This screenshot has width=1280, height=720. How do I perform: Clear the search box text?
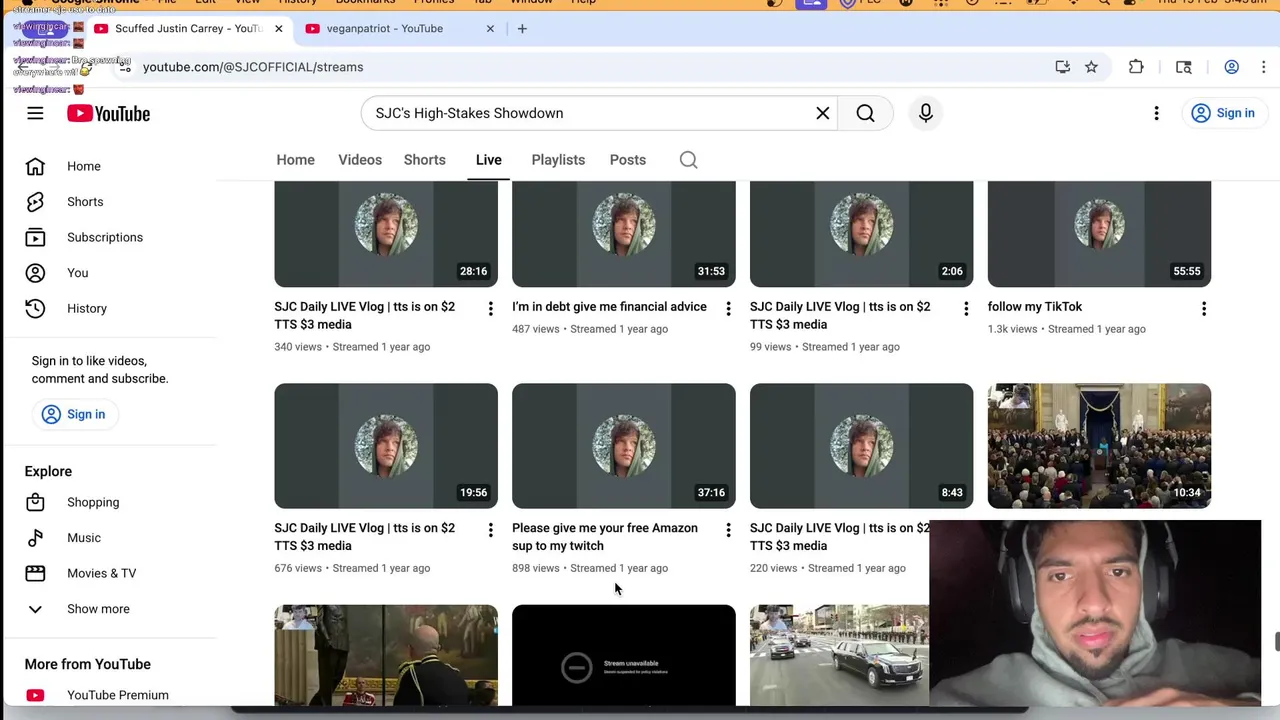pos(823,113)
